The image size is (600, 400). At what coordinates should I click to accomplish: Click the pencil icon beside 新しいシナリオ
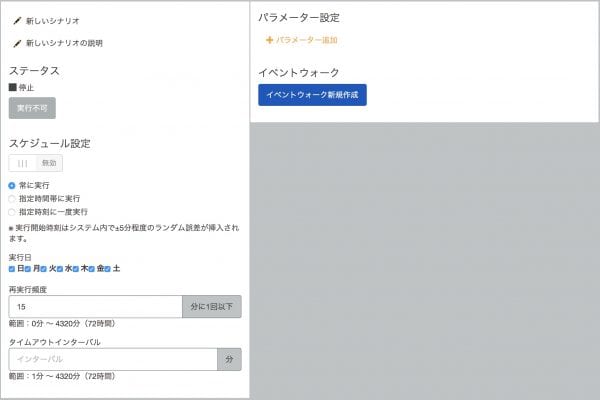pyautogui.click(x=17, y=21)
